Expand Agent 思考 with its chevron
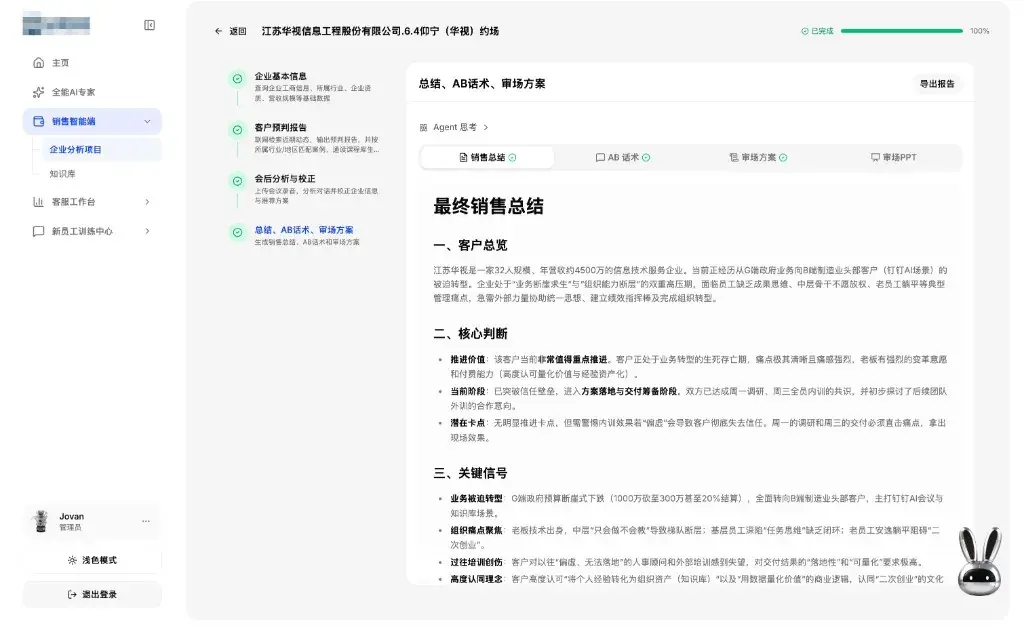This screenshot has width=1024, height=632. (x=486, y=127)
